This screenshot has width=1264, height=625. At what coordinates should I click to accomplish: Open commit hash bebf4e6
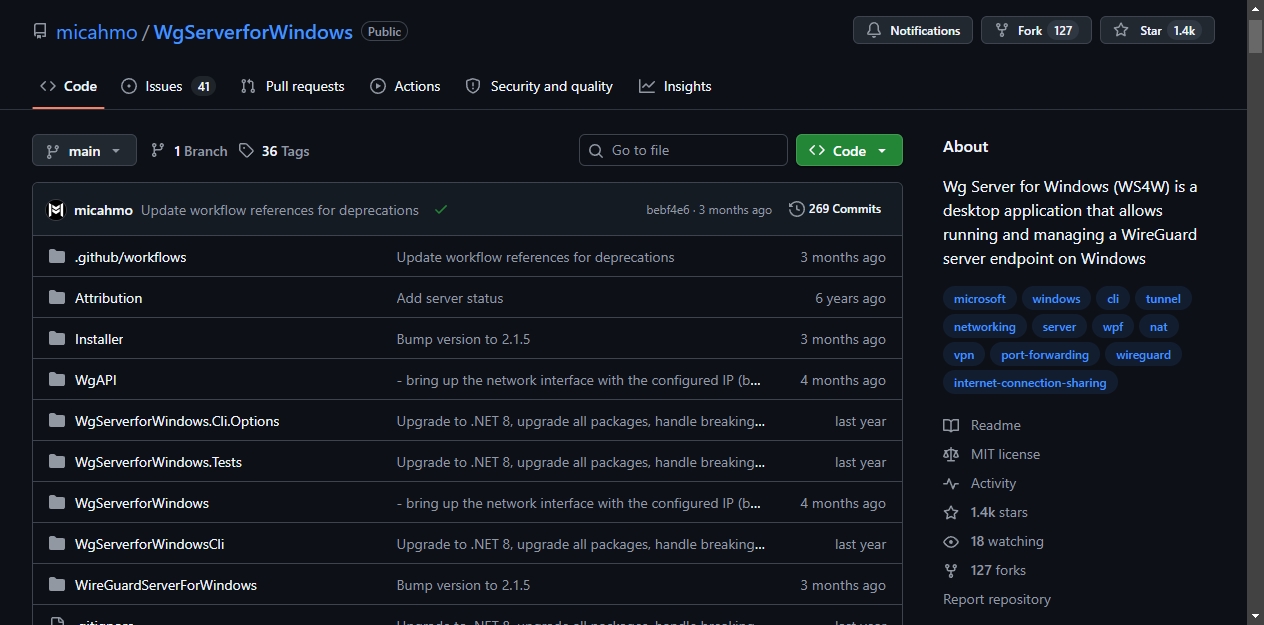tap(668, 210)
